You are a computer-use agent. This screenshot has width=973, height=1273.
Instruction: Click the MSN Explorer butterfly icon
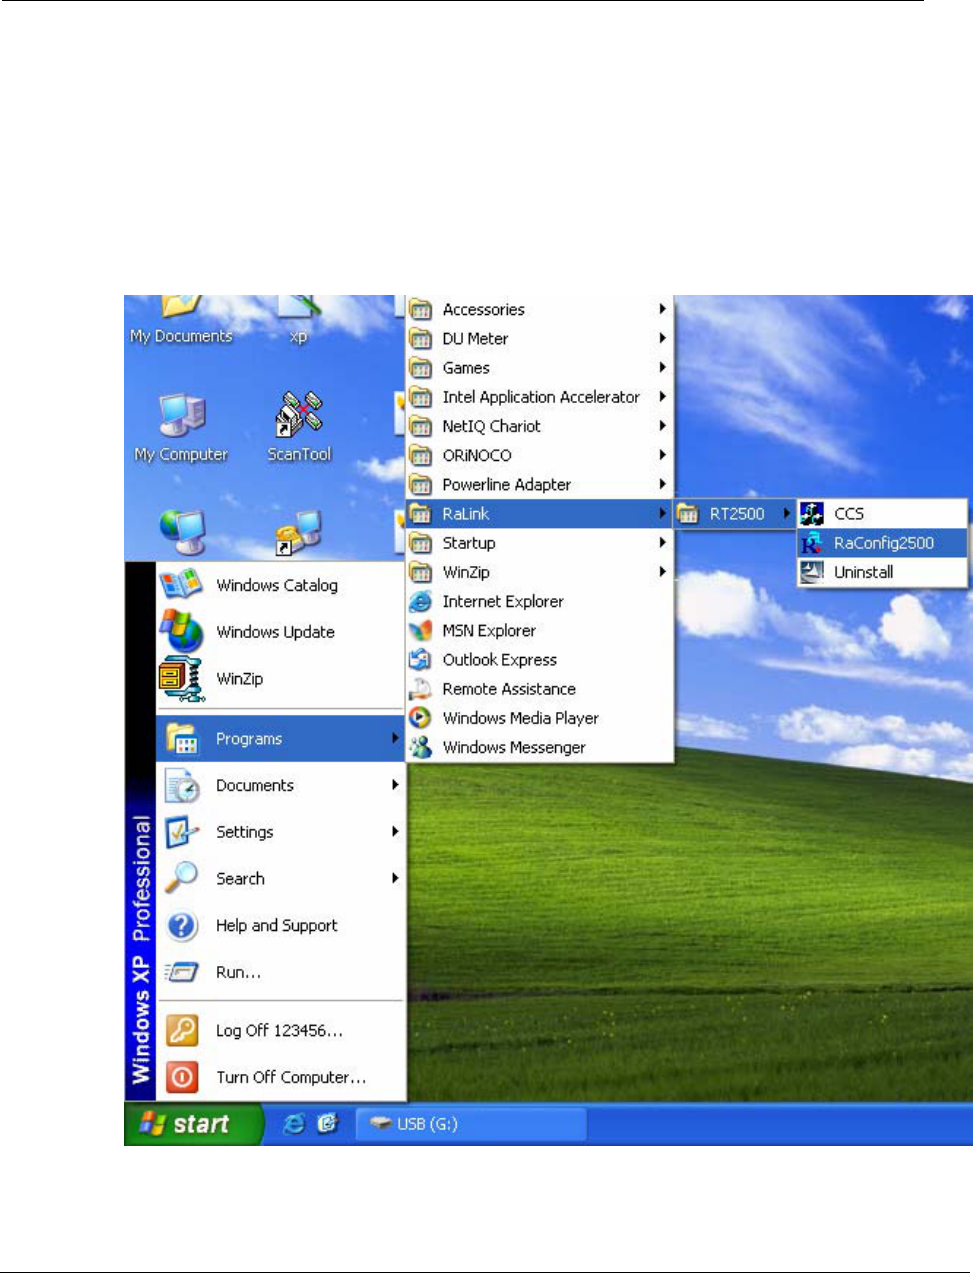coord(422,630)
